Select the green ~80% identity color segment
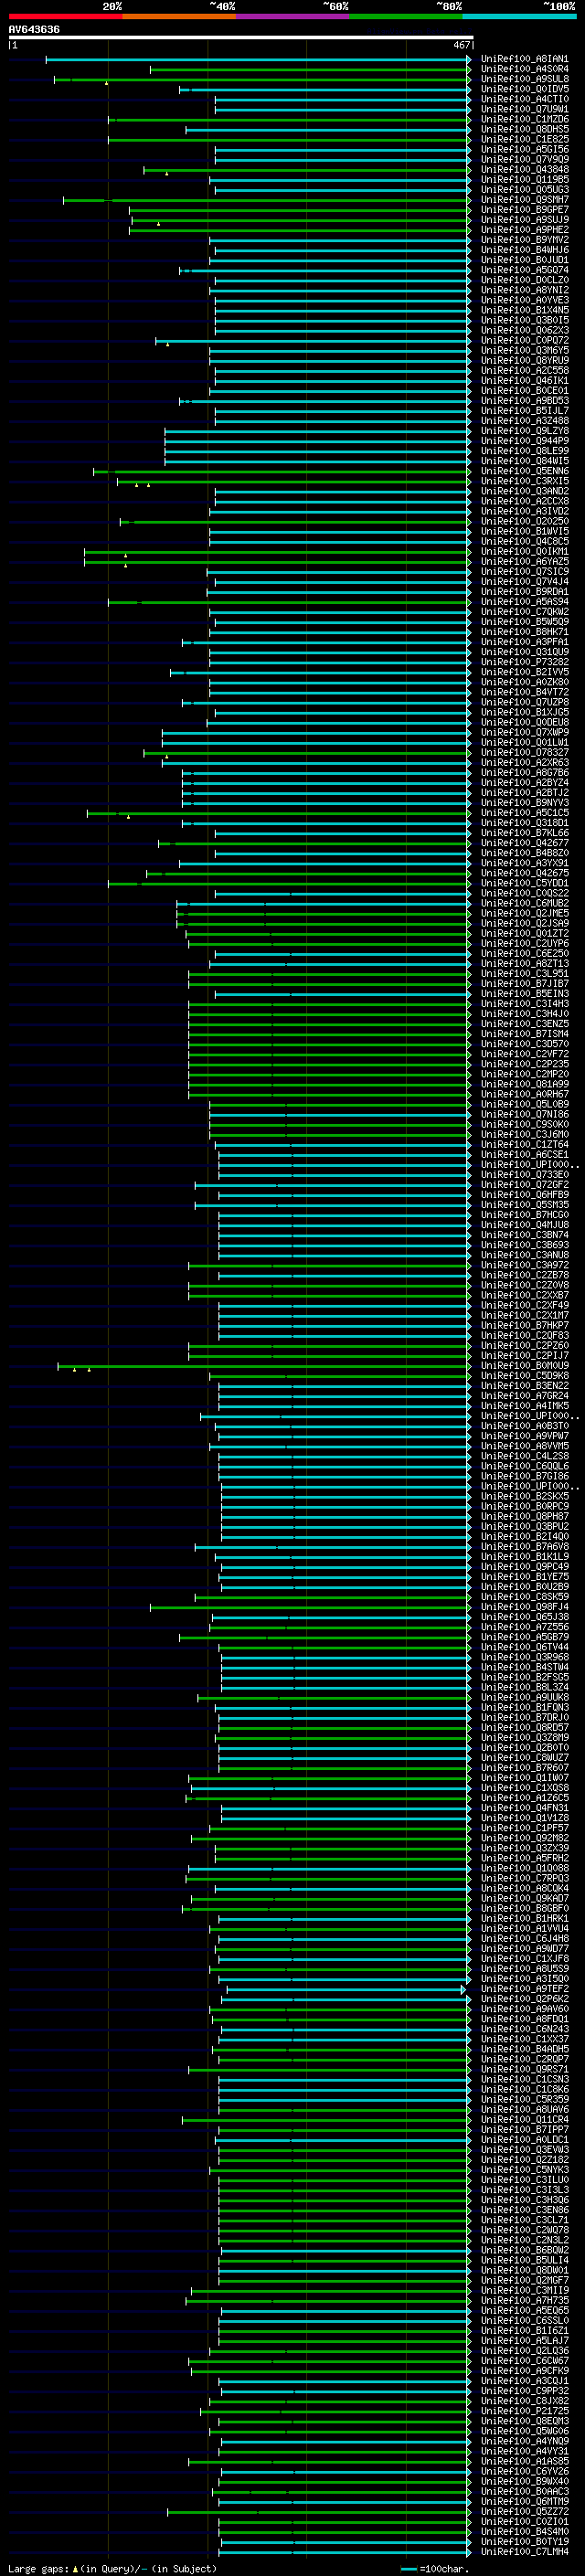 (x=406, y=16)
